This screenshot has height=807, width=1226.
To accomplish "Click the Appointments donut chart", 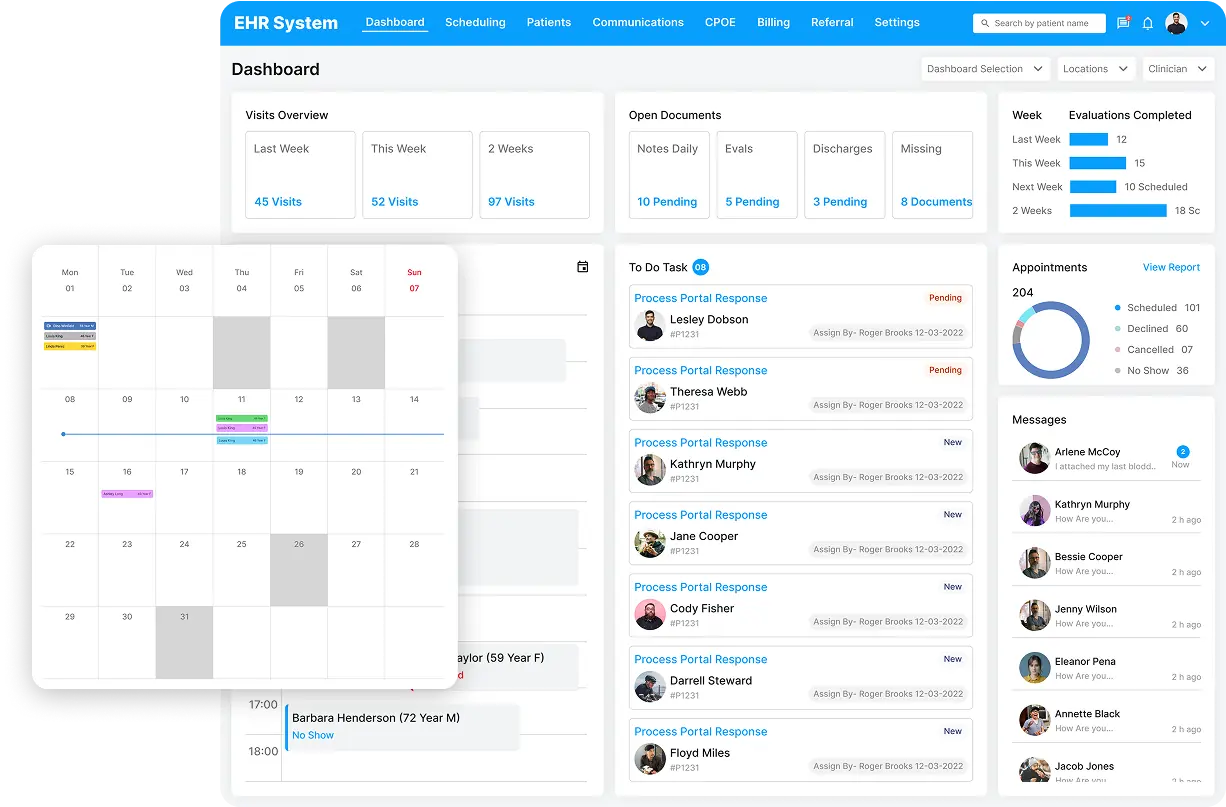I will click(1051, 341).
